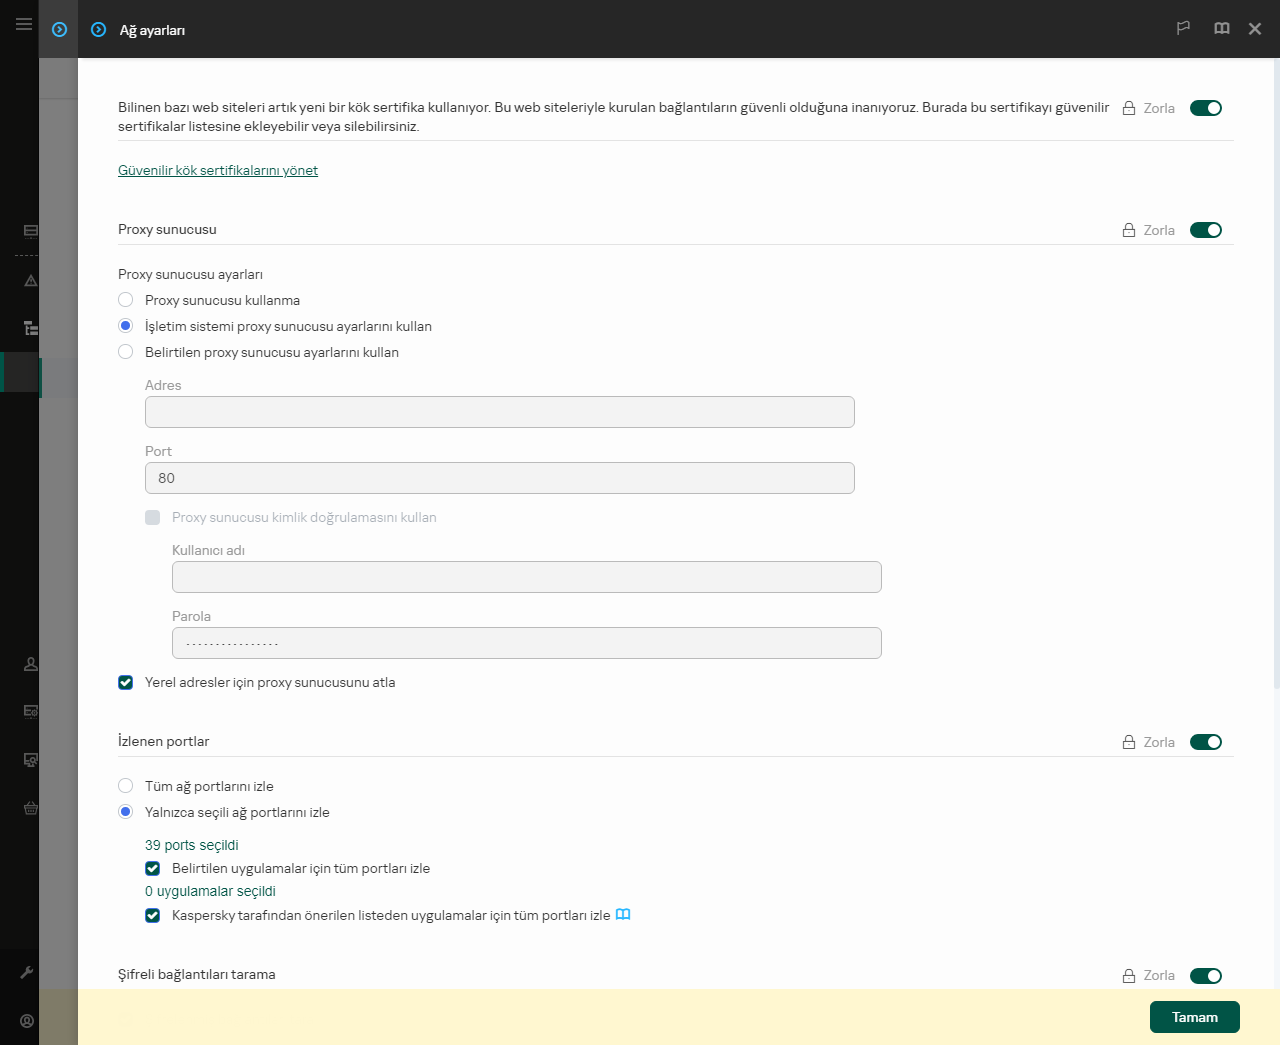This screenshot has width=1280, height=1045.
Task: Click the Tamam button
Action: (x=1194, y=1017)
